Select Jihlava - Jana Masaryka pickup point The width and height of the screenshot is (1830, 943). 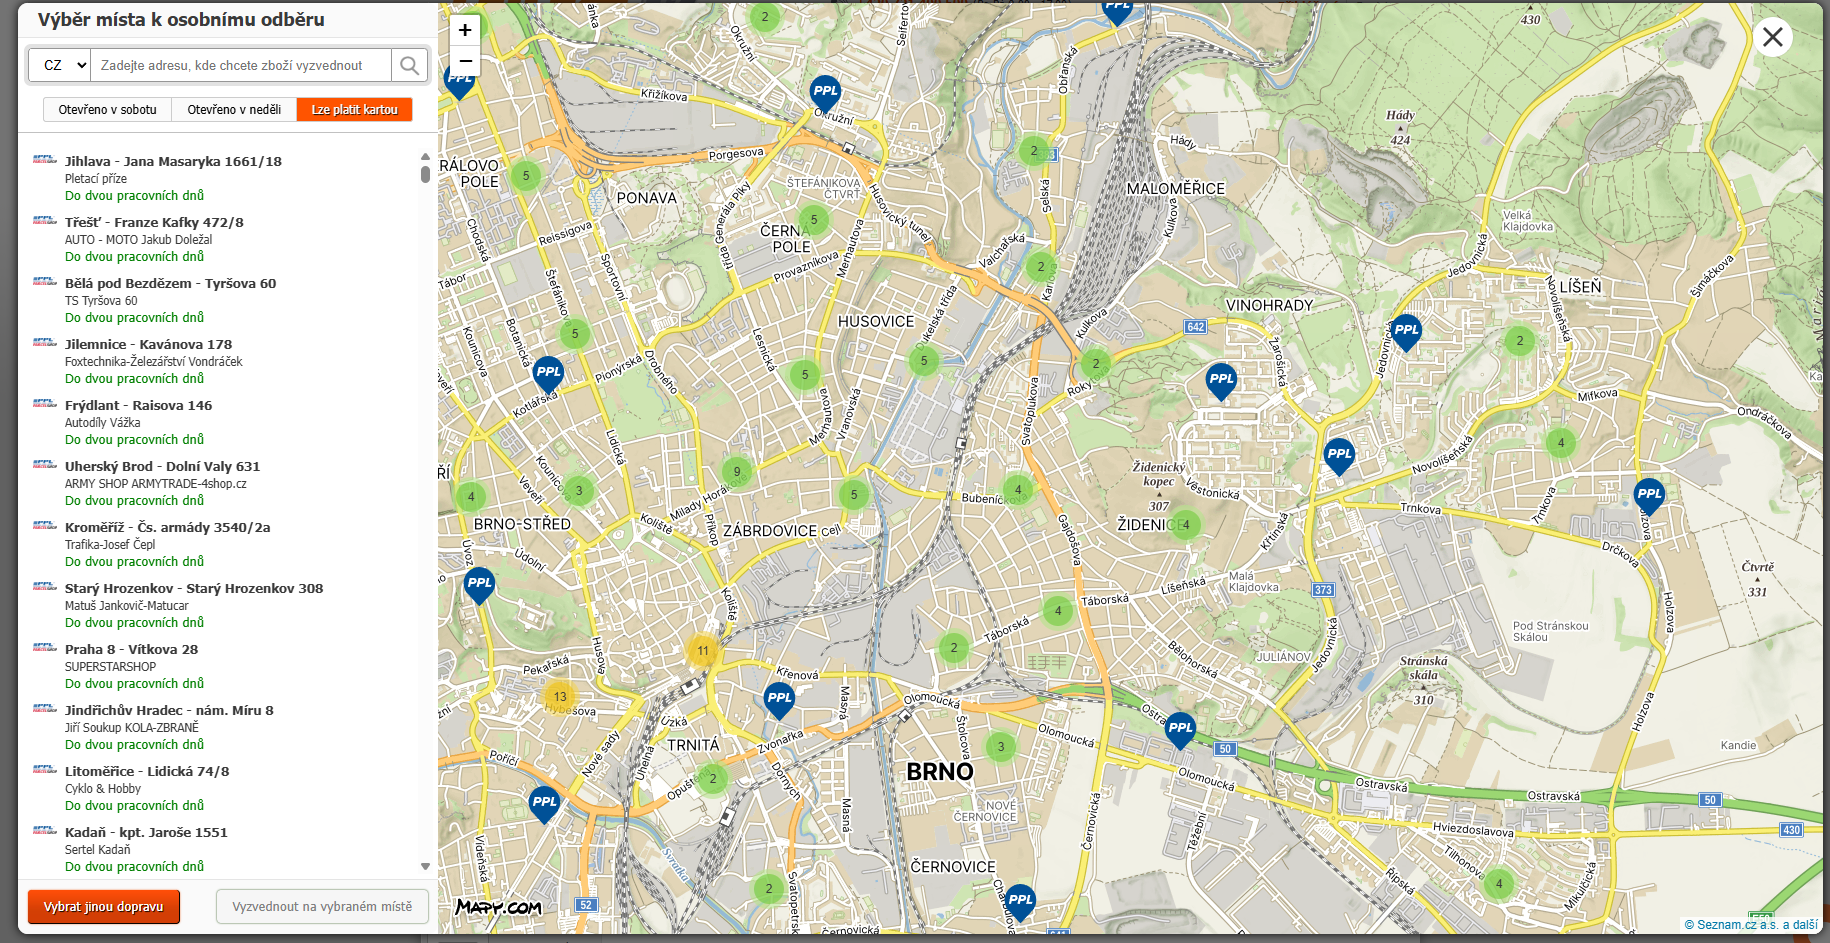173,162
